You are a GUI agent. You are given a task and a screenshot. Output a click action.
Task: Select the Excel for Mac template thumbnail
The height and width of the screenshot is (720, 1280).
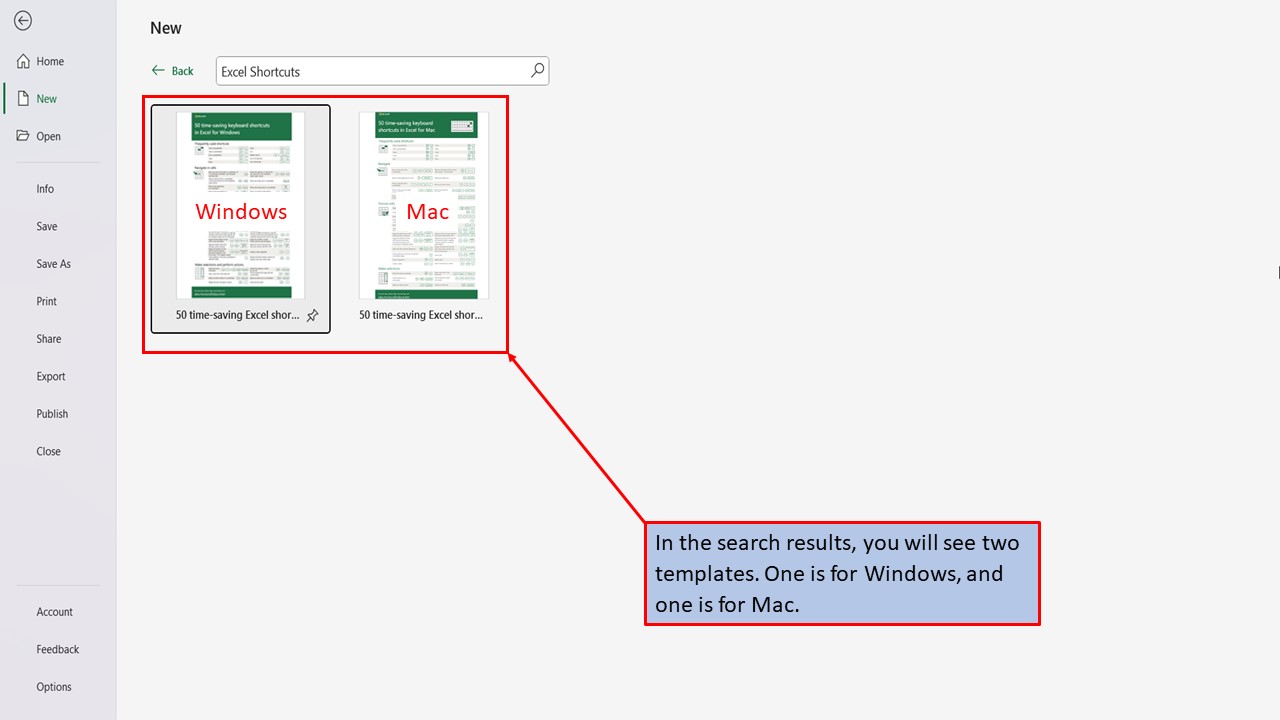click(423, 205)
